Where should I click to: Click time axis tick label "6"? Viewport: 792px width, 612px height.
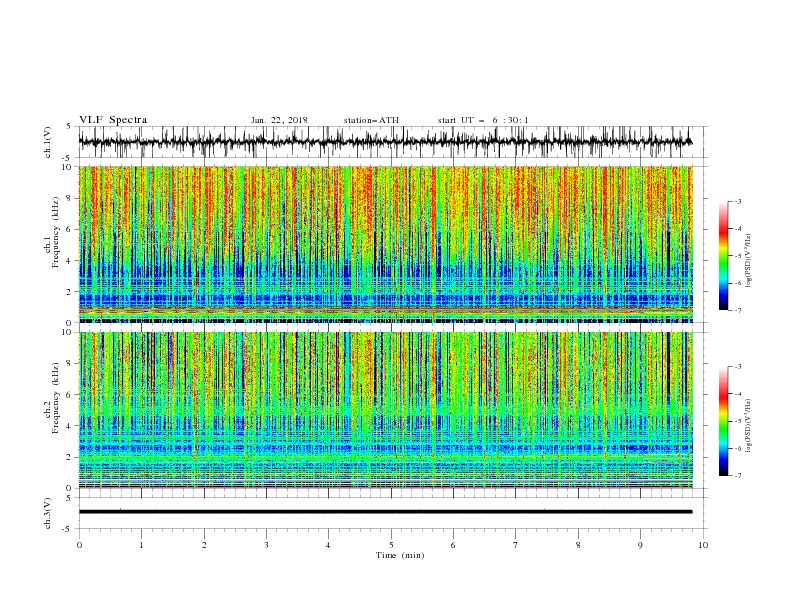point(453,545)
